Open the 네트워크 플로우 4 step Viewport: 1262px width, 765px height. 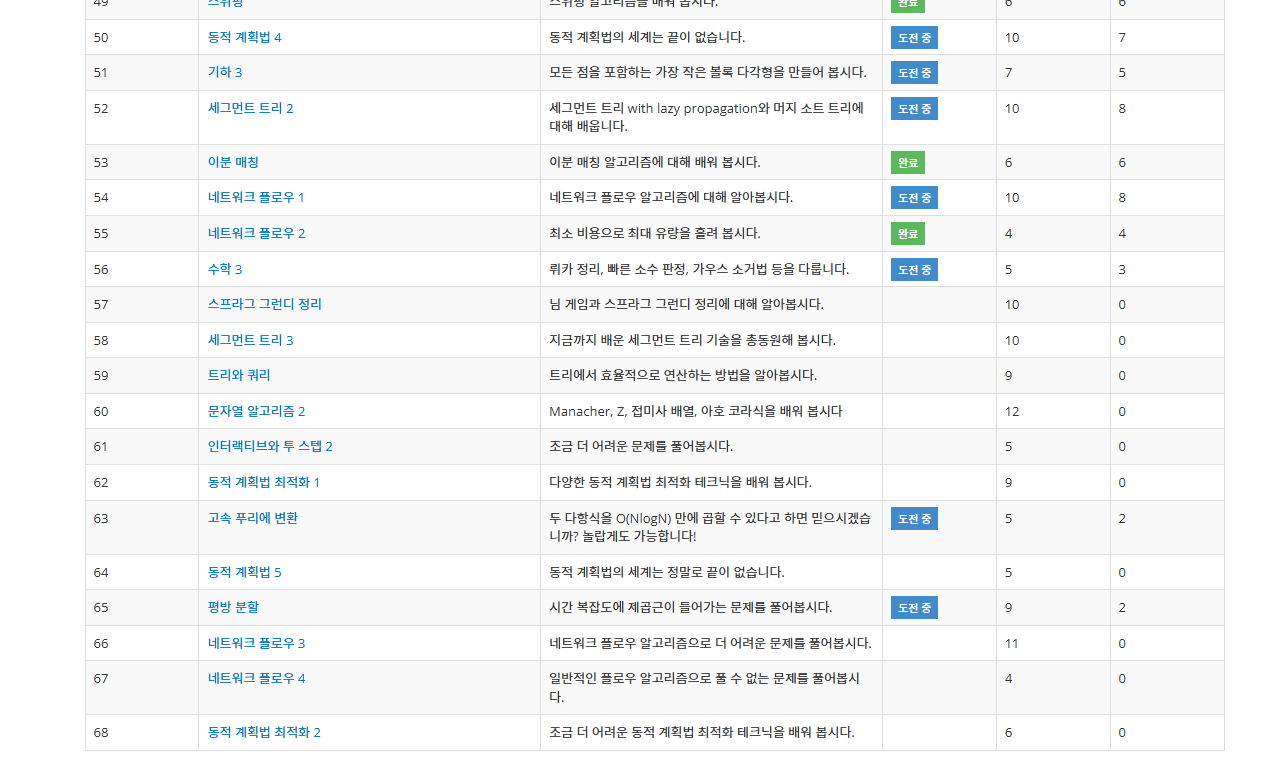(x=256, y=678)
